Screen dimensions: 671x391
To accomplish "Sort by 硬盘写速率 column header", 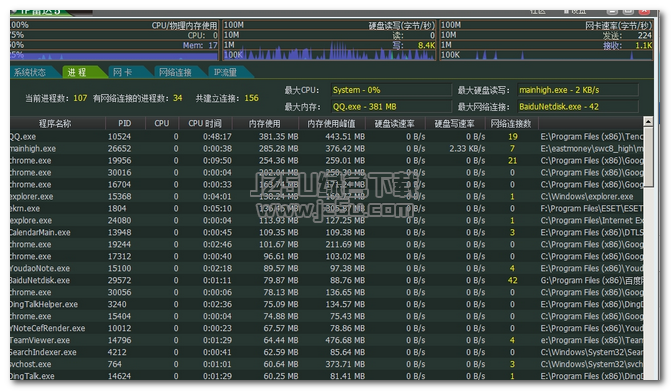I will 454,124.
